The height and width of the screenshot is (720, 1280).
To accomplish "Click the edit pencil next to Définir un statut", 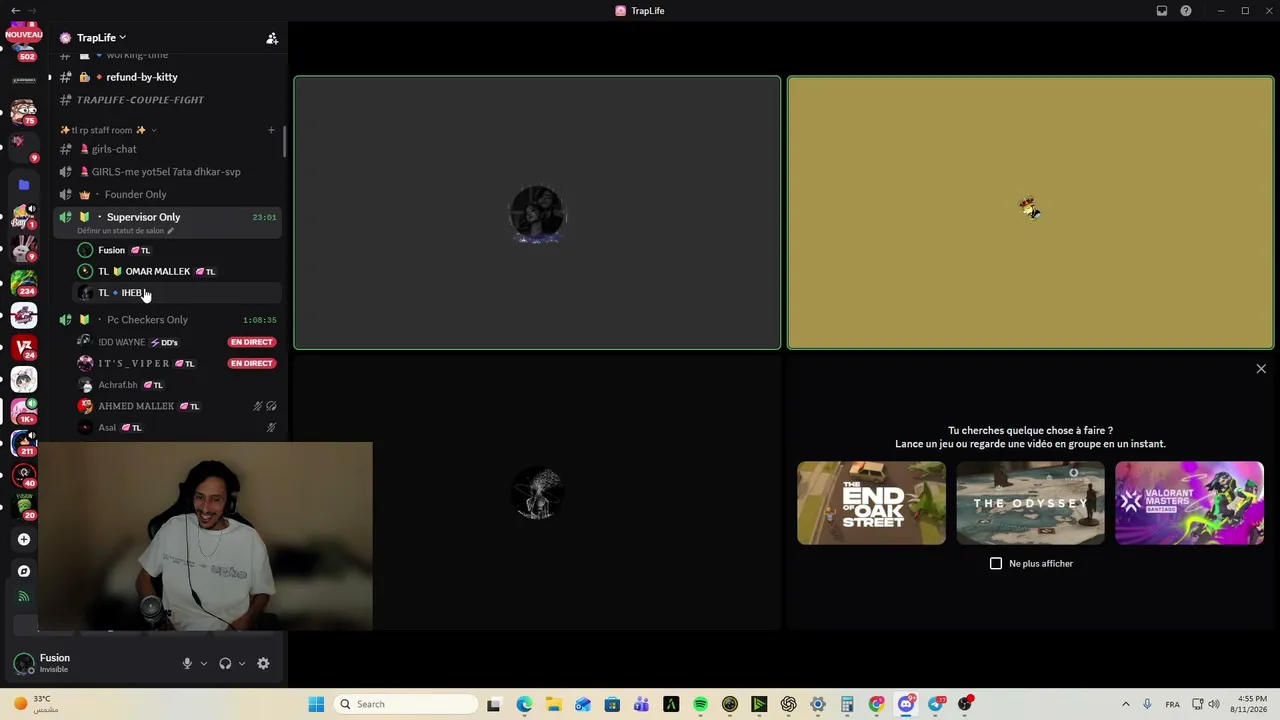I will point(170,231).
